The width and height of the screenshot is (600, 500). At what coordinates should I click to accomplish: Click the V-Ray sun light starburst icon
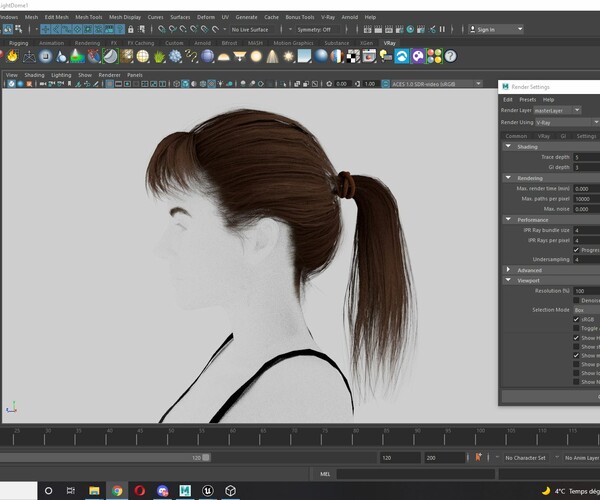288,57
